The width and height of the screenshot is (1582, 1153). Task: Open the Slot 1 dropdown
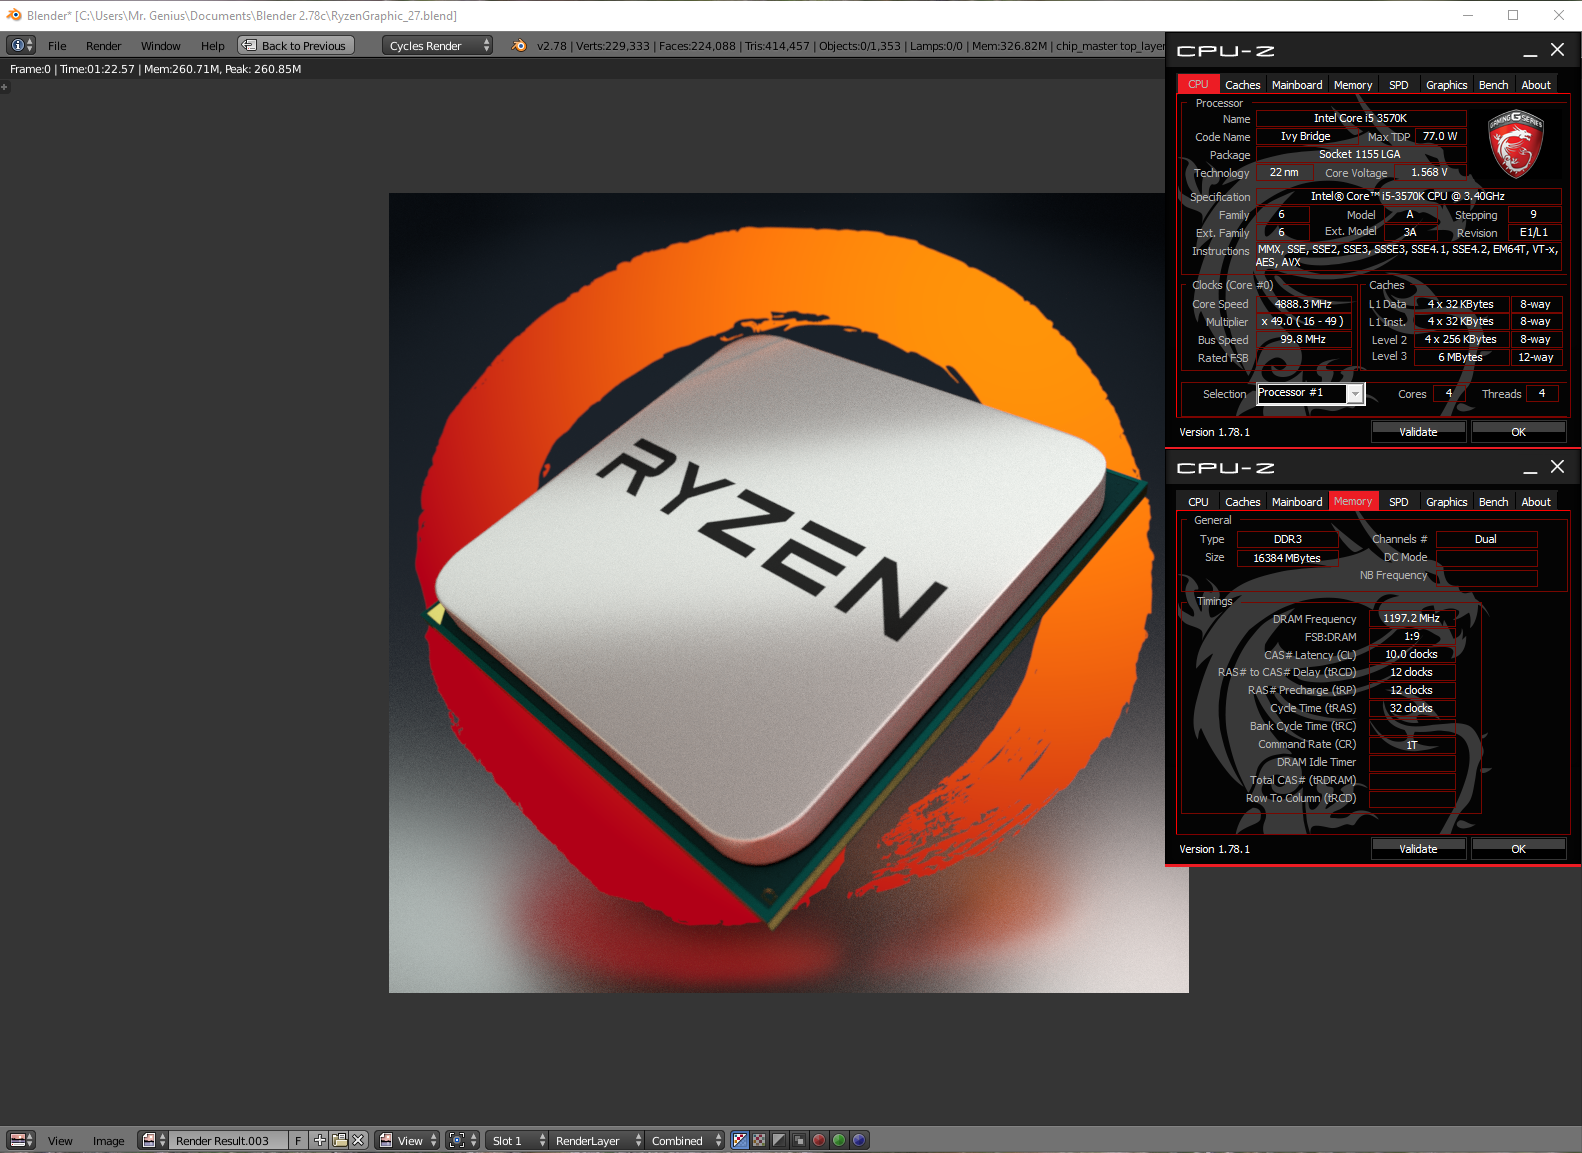[x=517, y=1140]
